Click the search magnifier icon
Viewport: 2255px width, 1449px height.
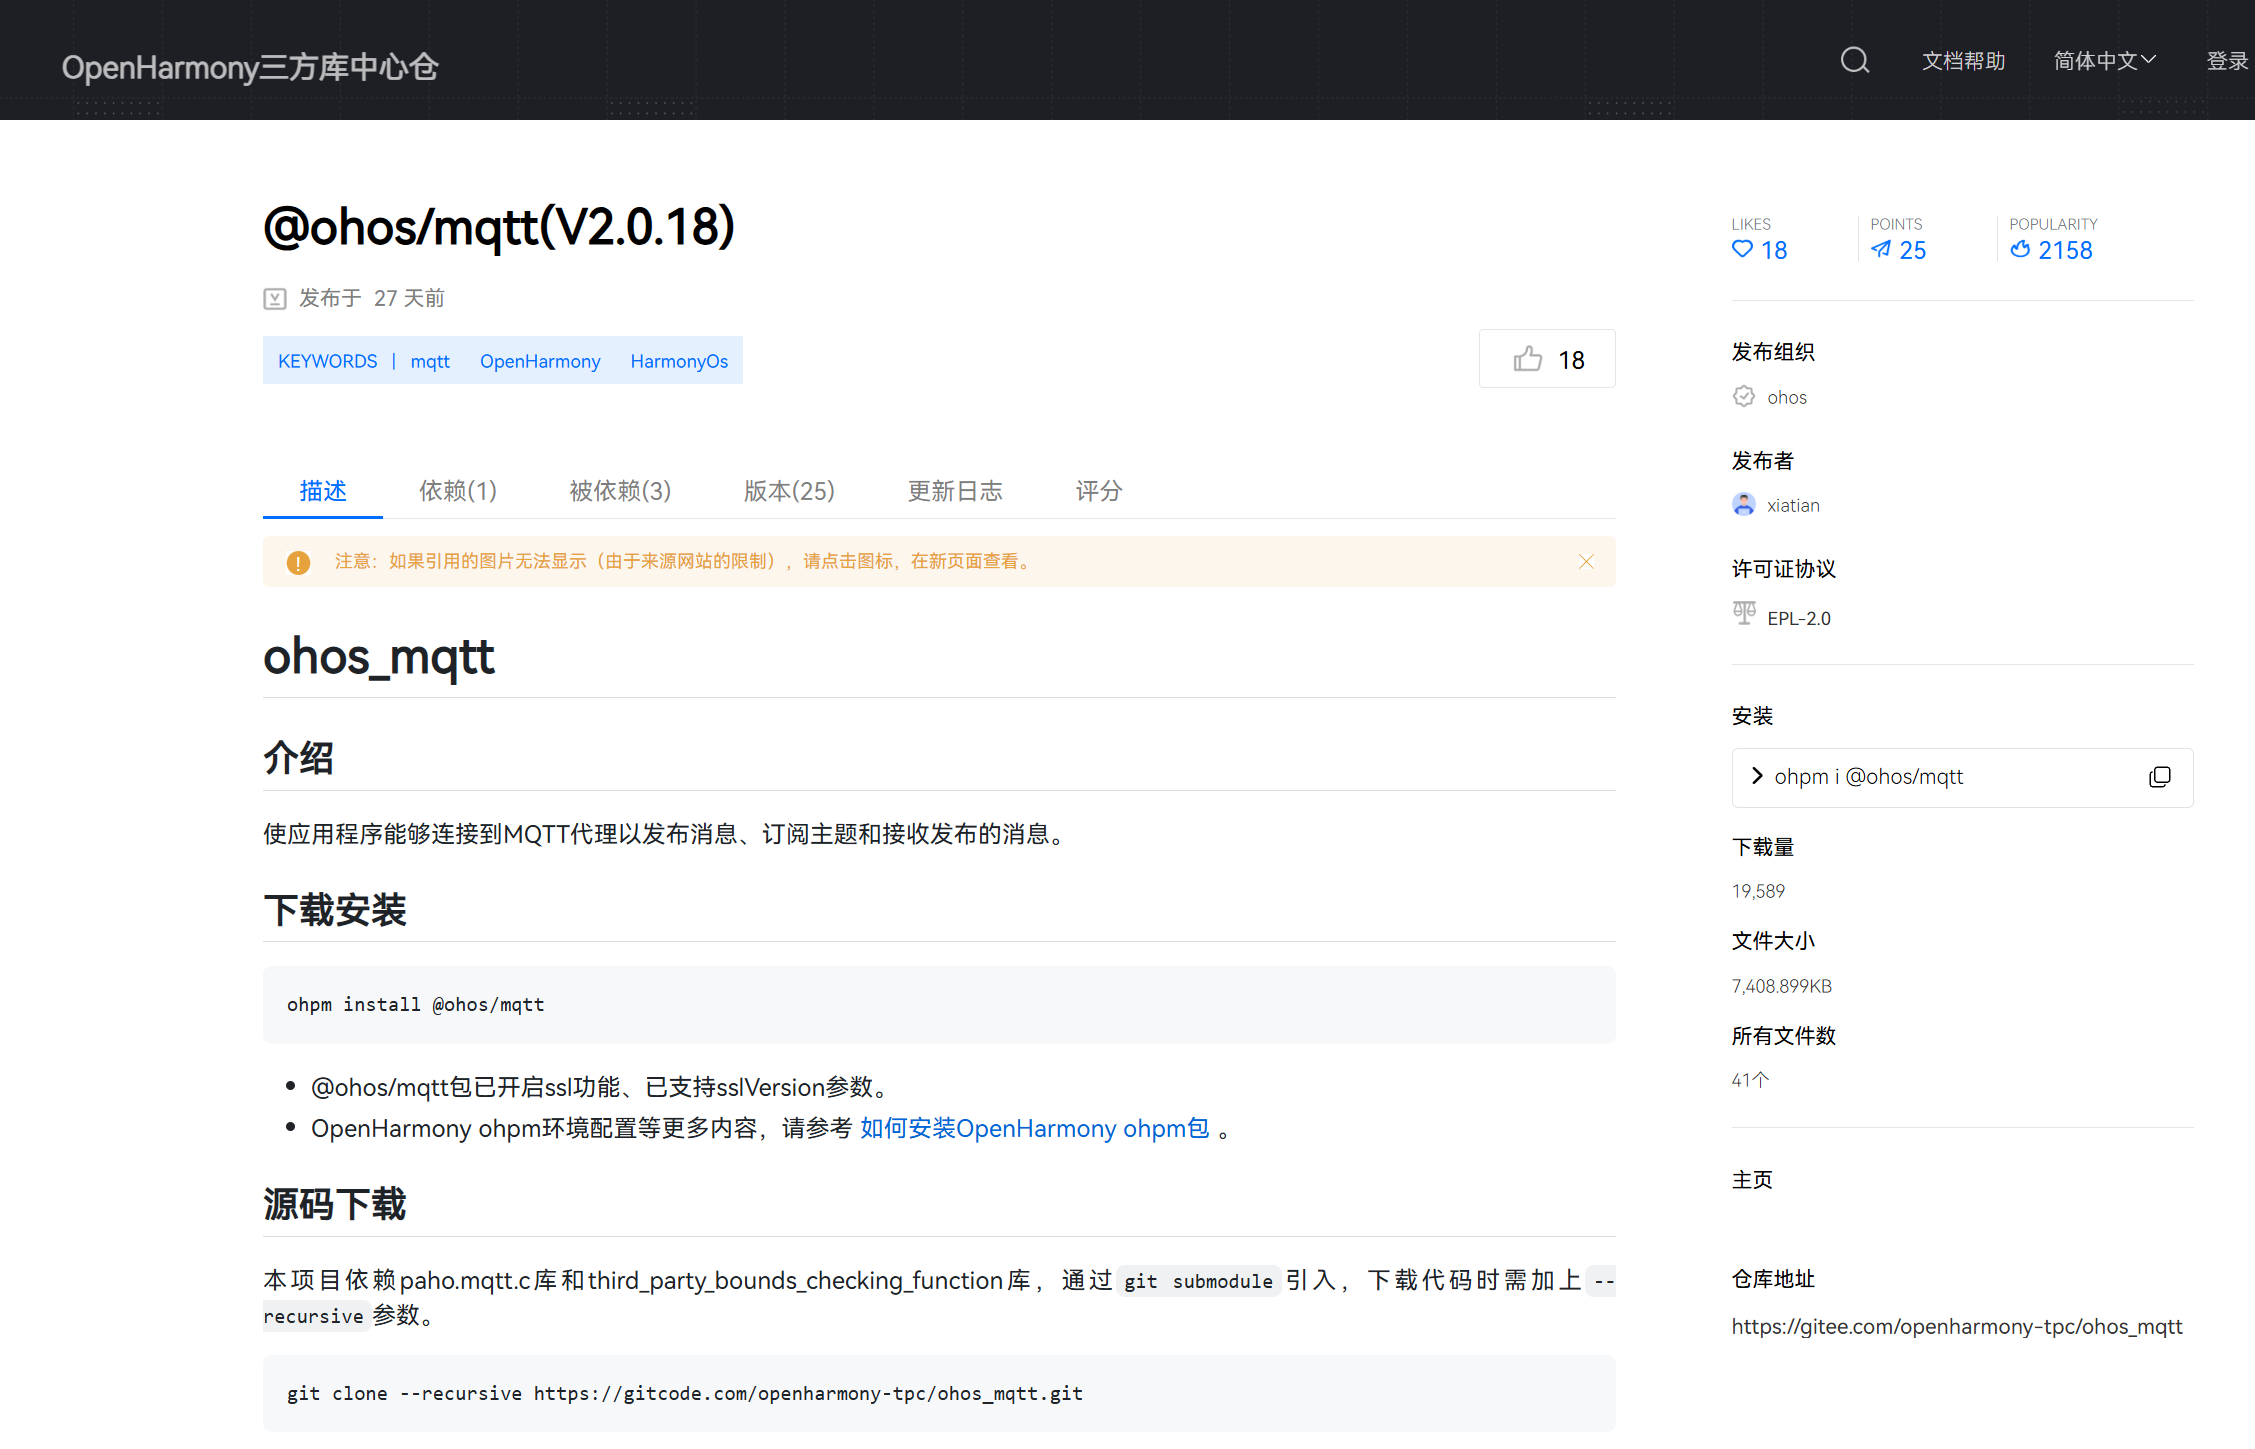(x=1854, y=61)
